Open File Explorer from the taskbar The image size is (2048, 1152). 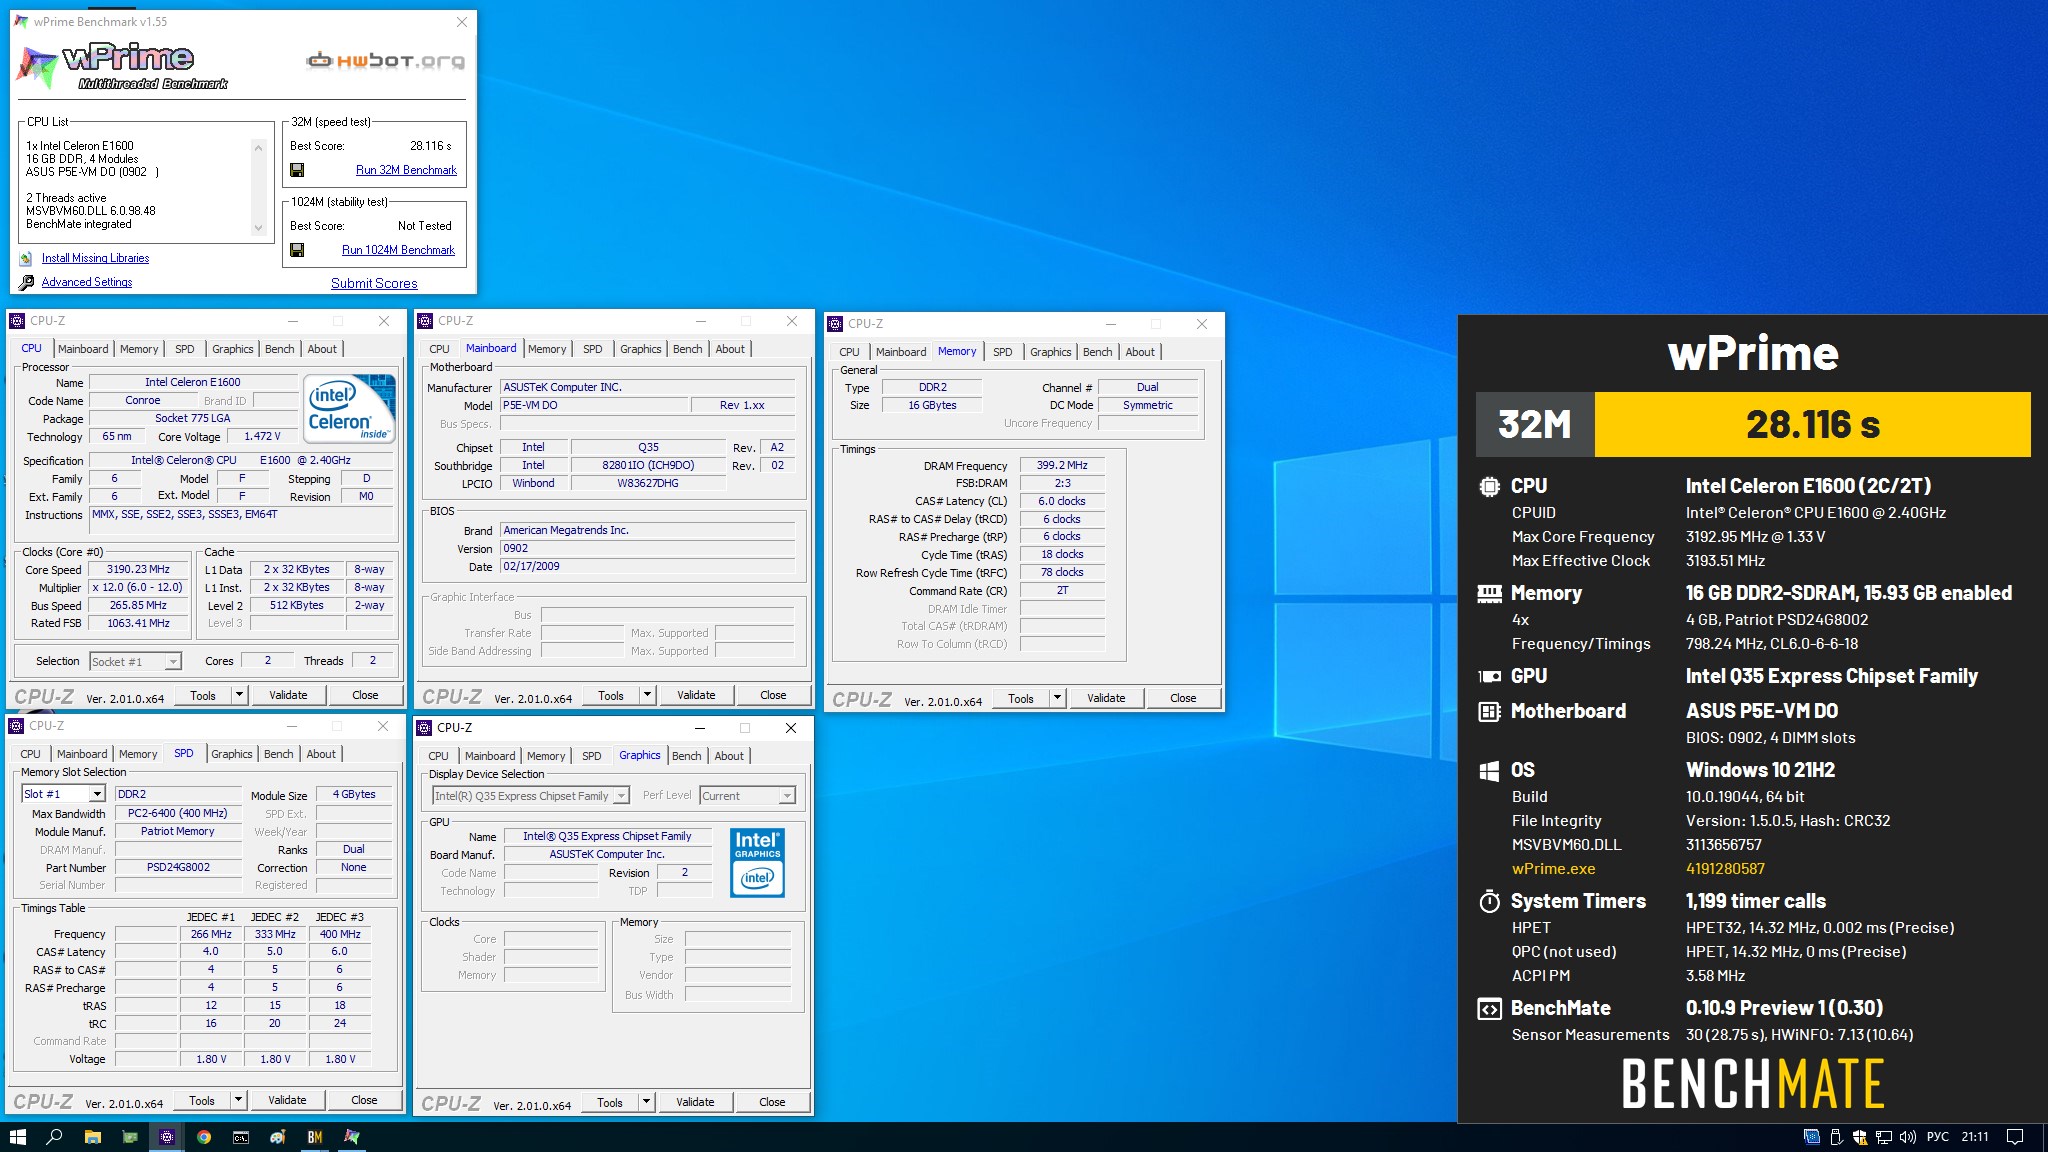92,1137
